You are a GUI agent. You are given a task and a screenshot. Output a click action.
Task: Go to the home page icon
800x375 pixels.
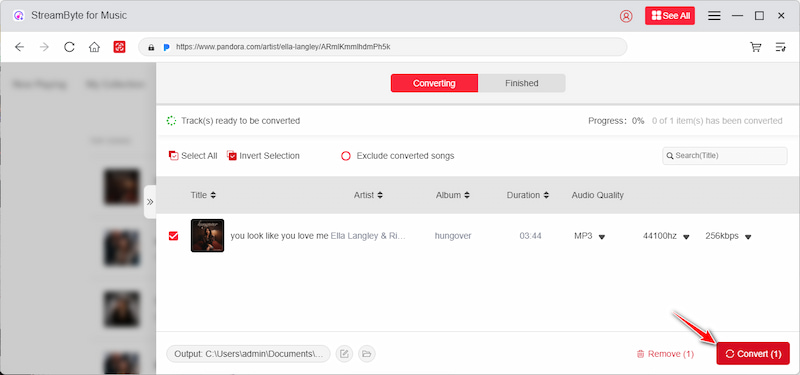point(94,47)
